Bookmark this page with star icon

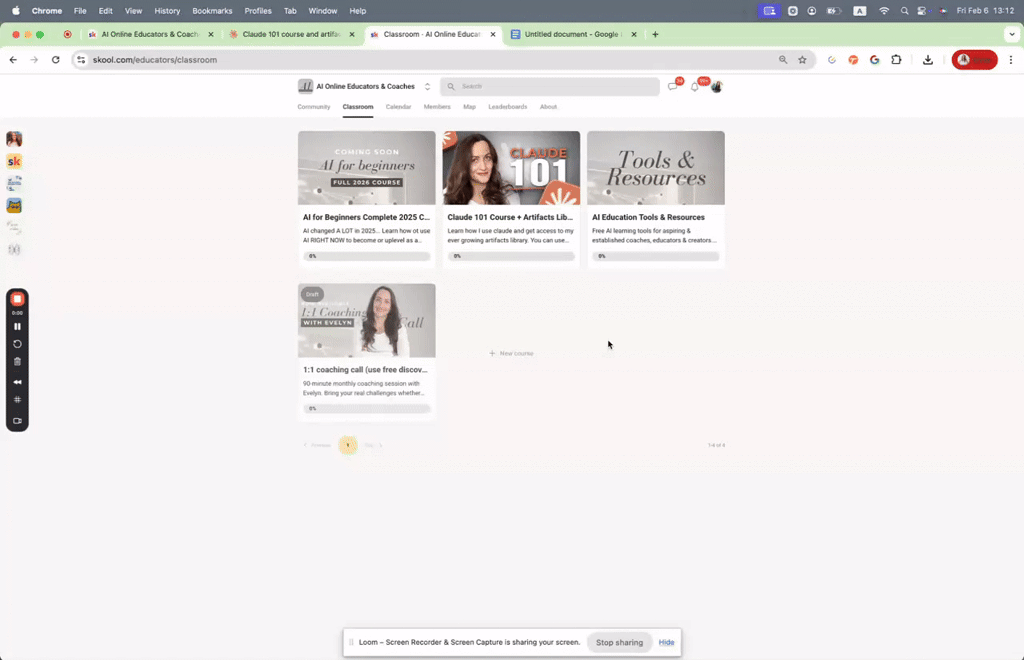pos(802,59)
